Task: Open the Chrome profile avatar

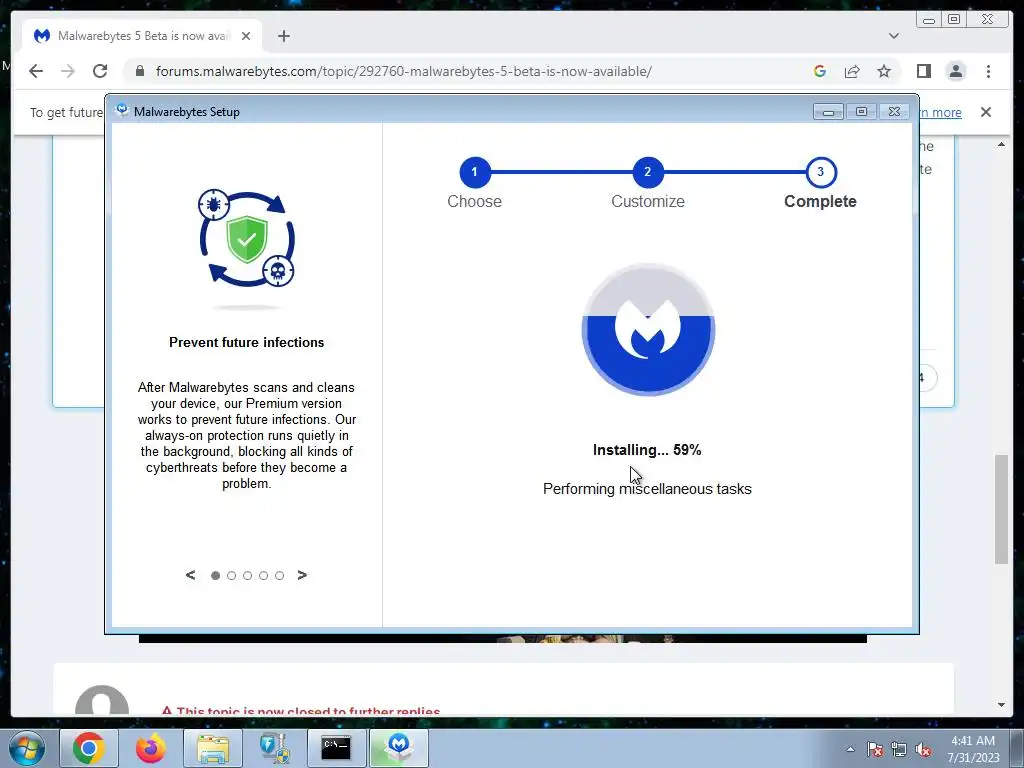Action: click(x=956, y=71)
